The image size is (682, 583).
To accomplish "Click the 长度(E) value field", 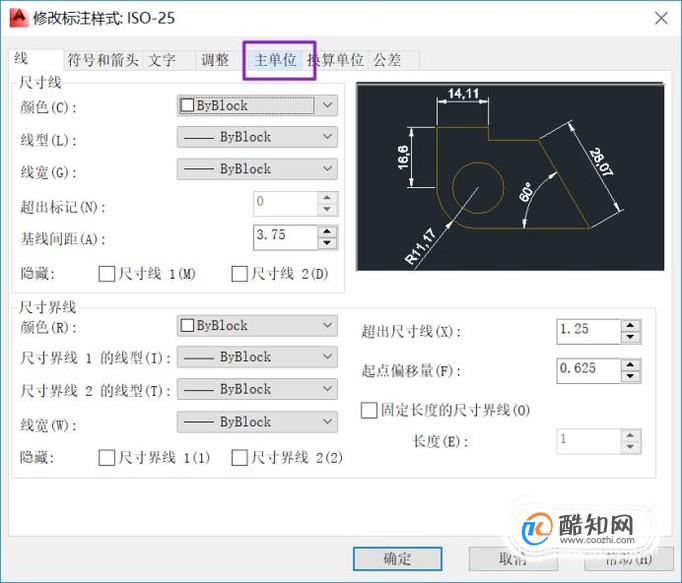I will pos(588,442).
